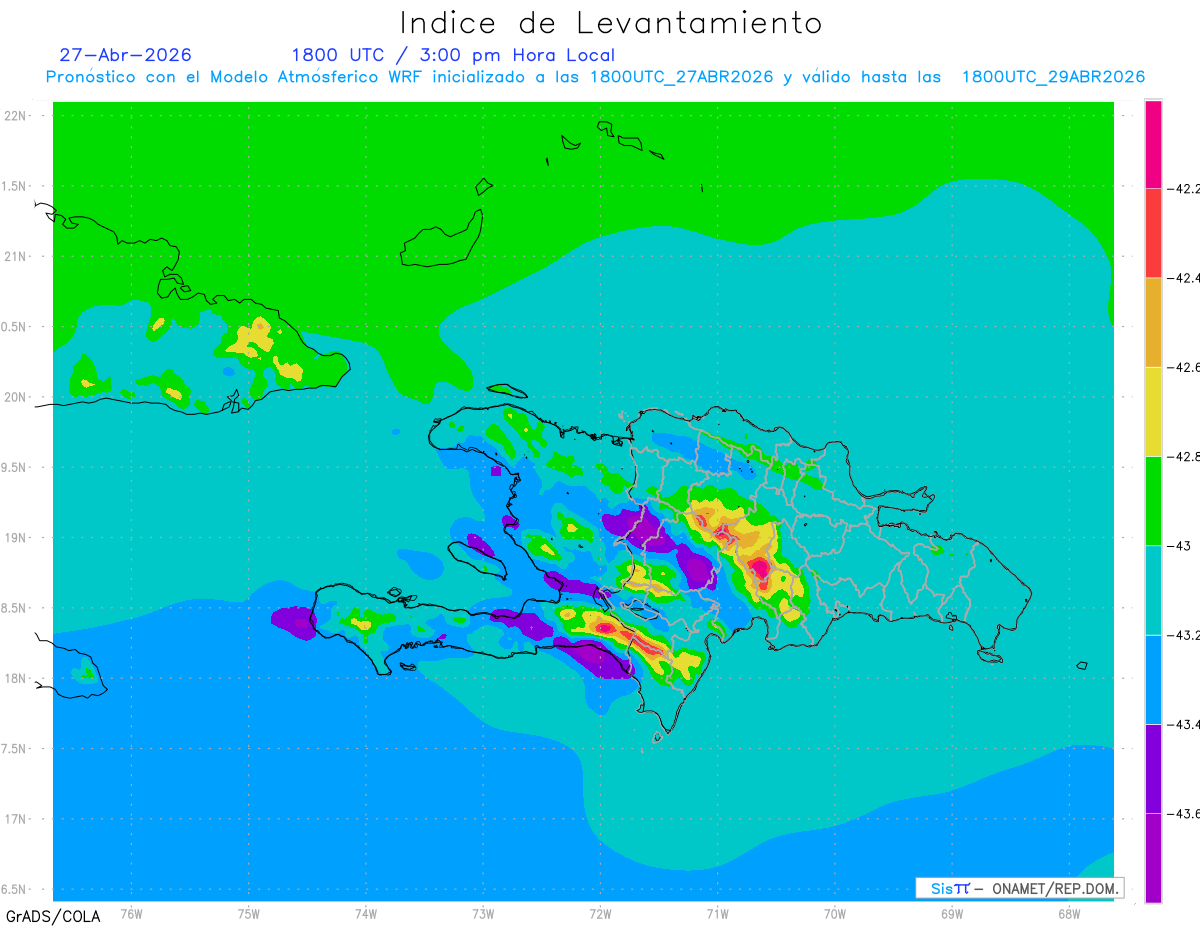Screen dimensions: 1200x927
Task: Click the 72W longitude axis label
Action: point(600,913)
